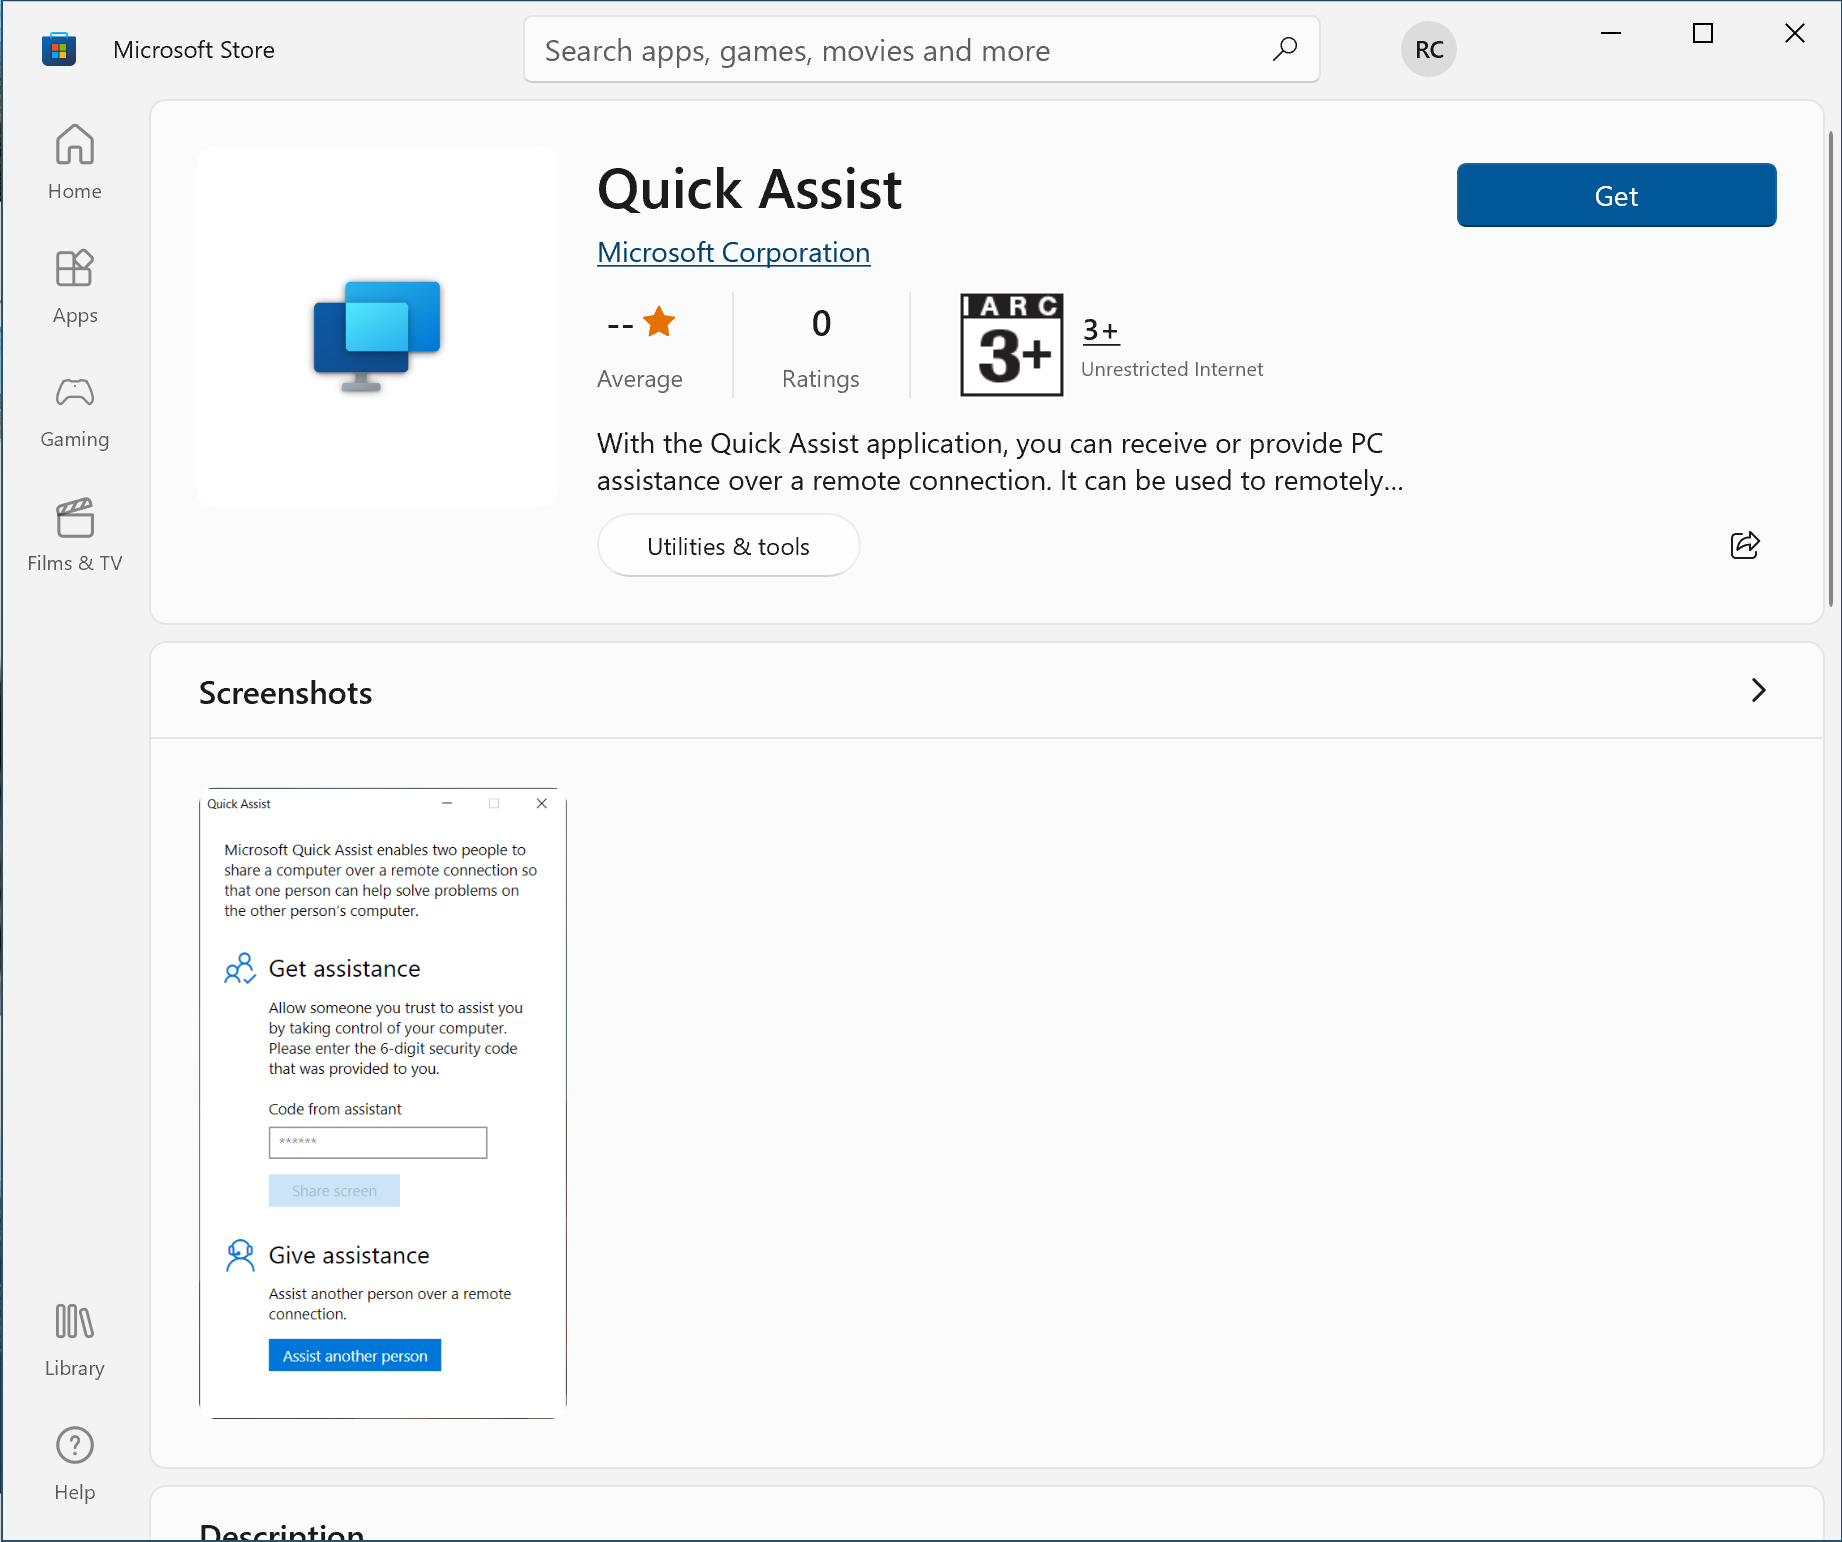Focus the search apps and games field

click(x=900, y=50)
